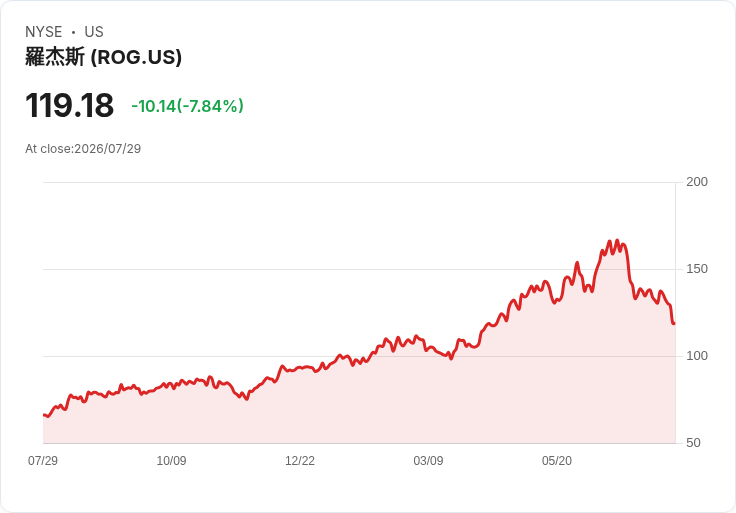Click the 119.18 current price

(69, 105)
